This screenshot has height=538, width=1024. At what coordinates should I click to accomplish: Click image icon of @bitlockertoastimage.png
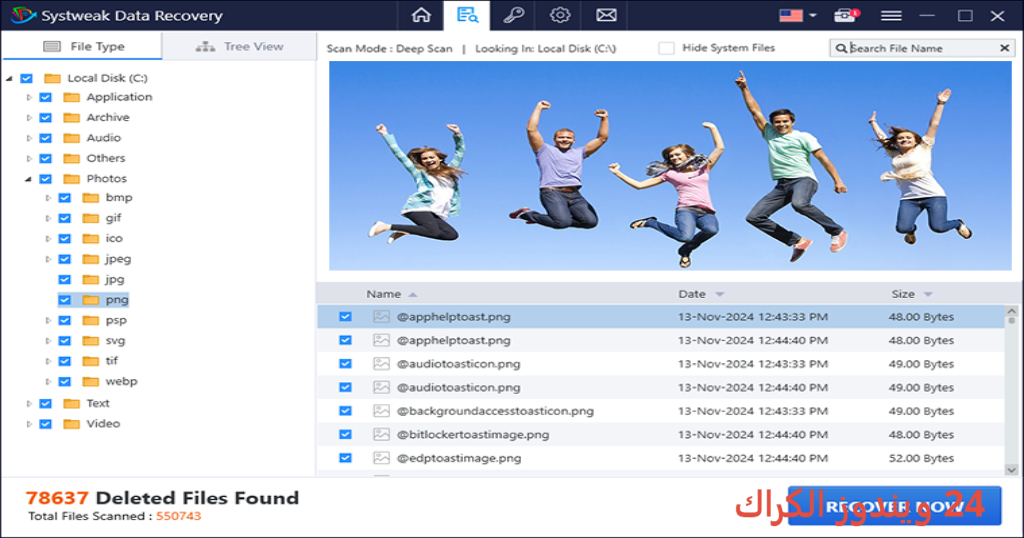coord(381,434)
